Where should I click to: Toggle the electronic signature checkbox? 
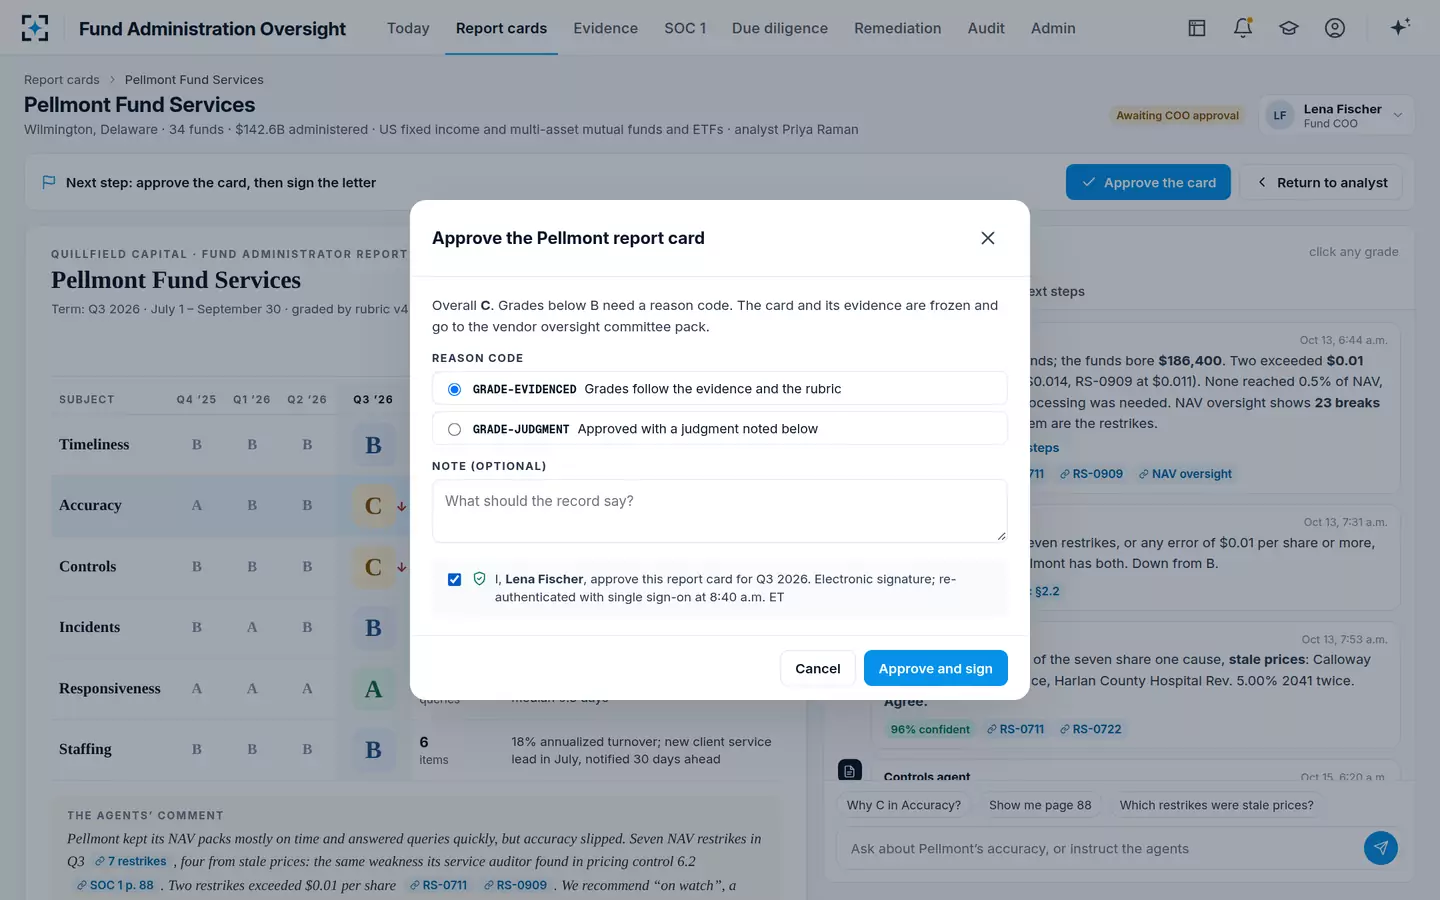[x=455, y=579]
